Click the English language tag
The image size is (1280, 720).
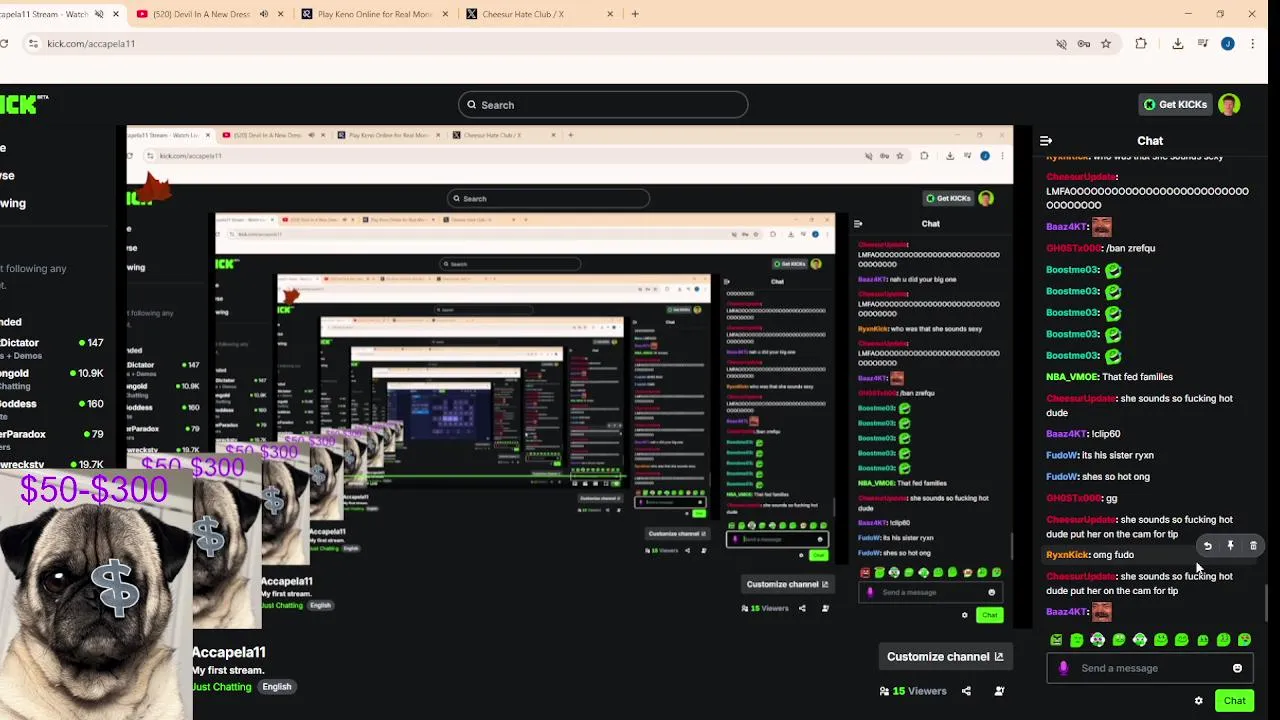[277, 687]
